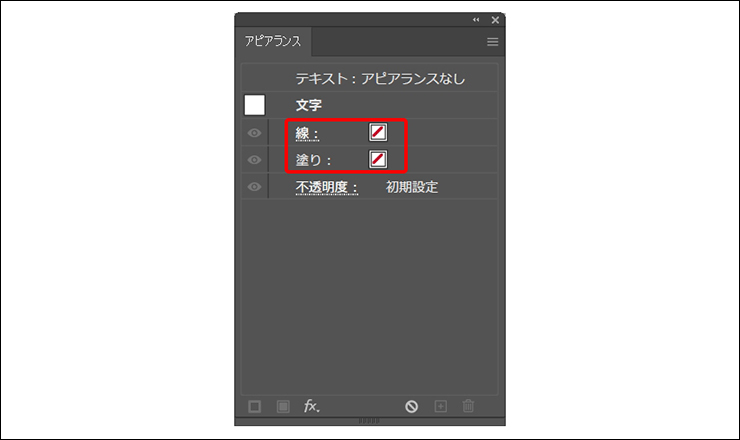Toggle visibility of the 線 (stroke) row
This screenshot has width=740, height=440.
(x=254, y=133)
